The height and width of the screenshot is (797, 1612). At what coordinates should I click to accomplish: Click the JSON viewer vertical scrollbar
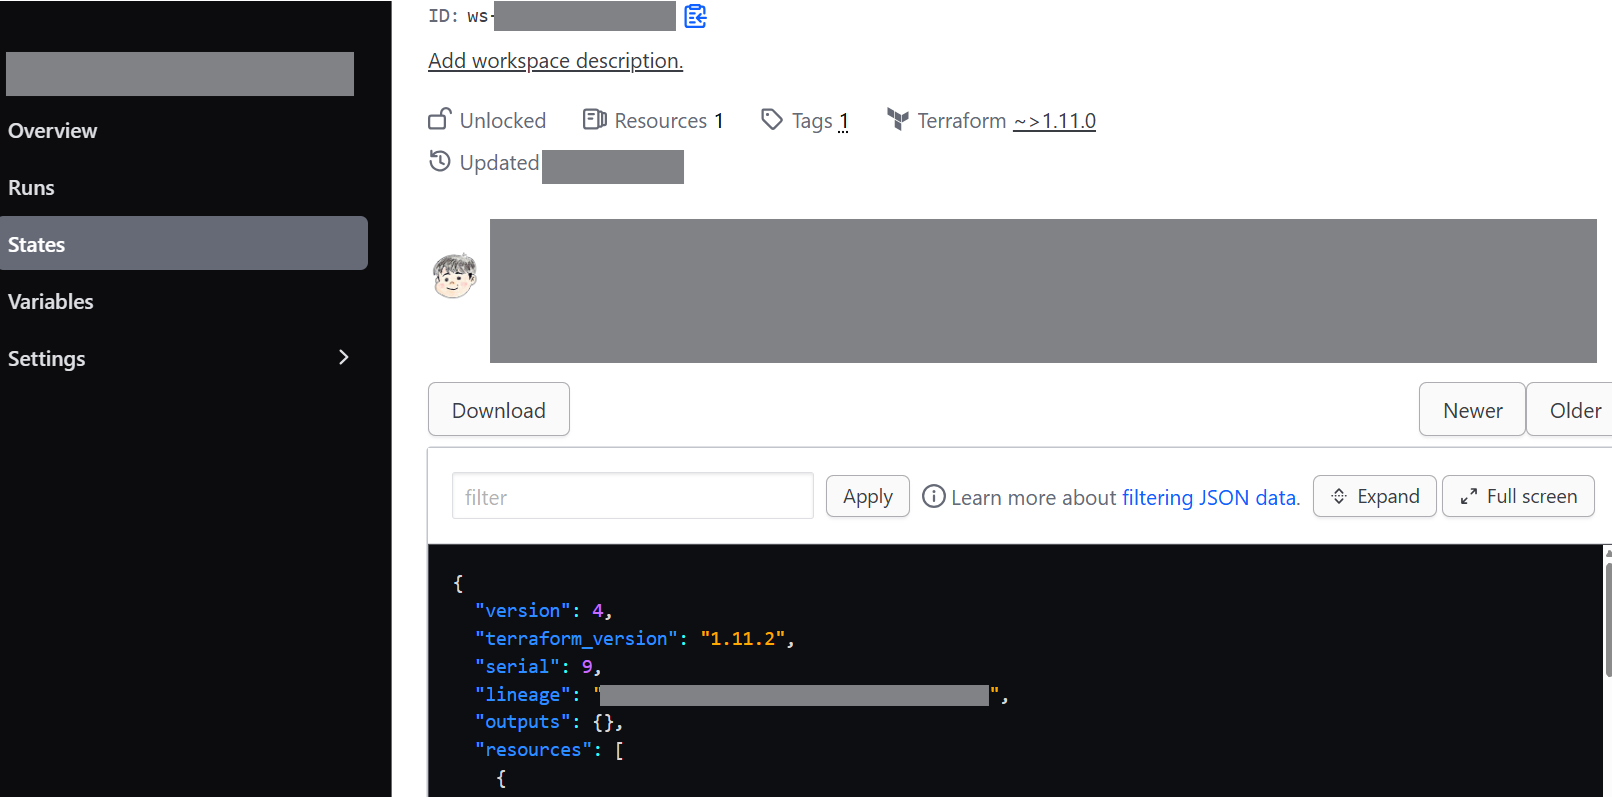[x=1608, y=620]
